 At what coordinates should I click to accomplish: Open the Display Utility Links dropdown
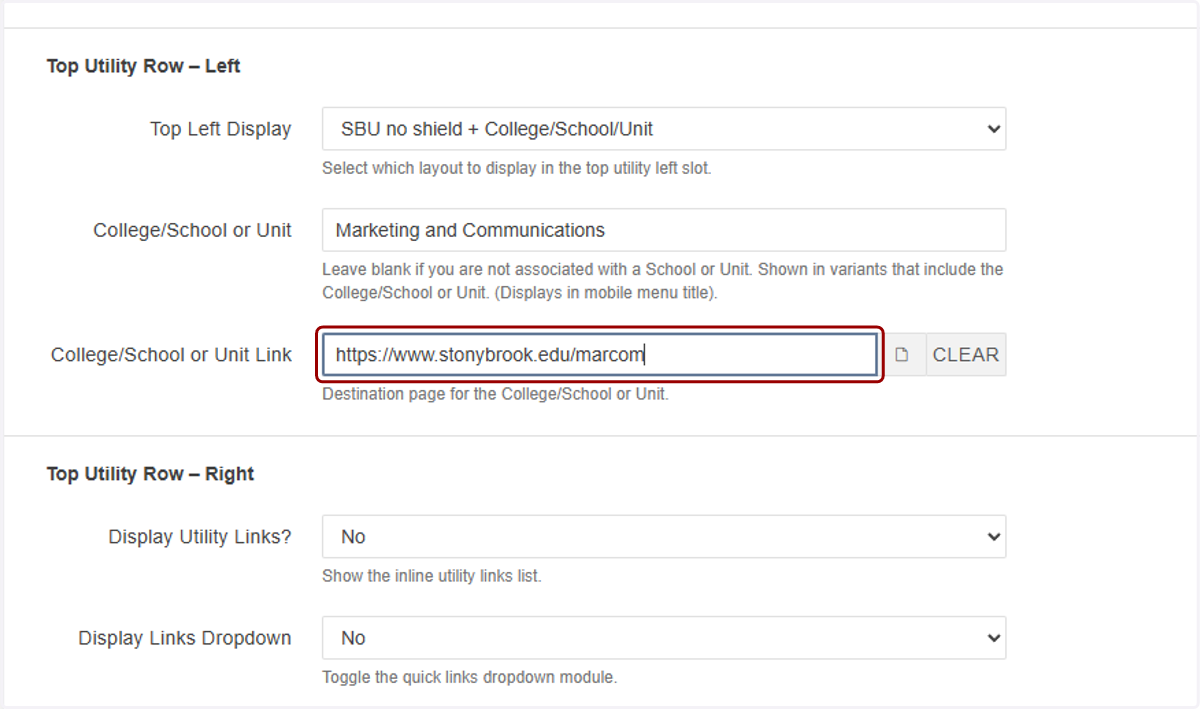point(664,537)
